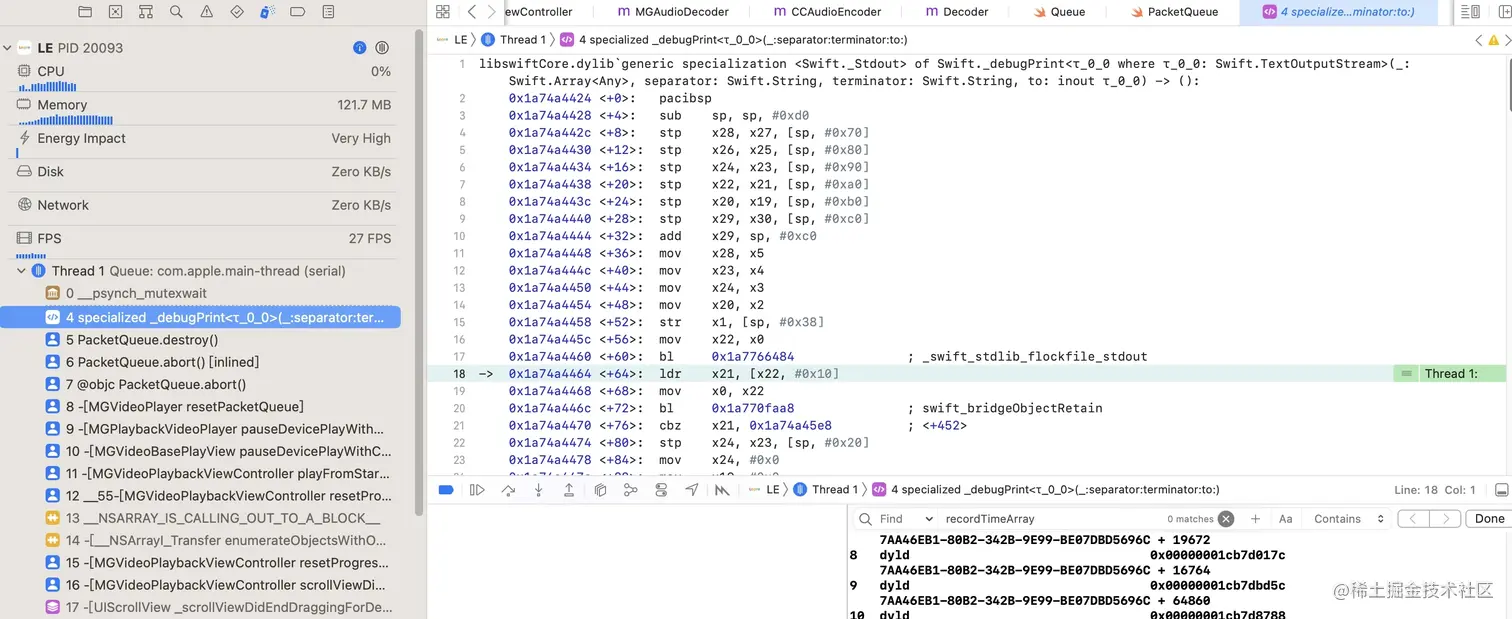Open Debug Memory Graph button
Screen dimensions: 1512x619
pos(630,490)
